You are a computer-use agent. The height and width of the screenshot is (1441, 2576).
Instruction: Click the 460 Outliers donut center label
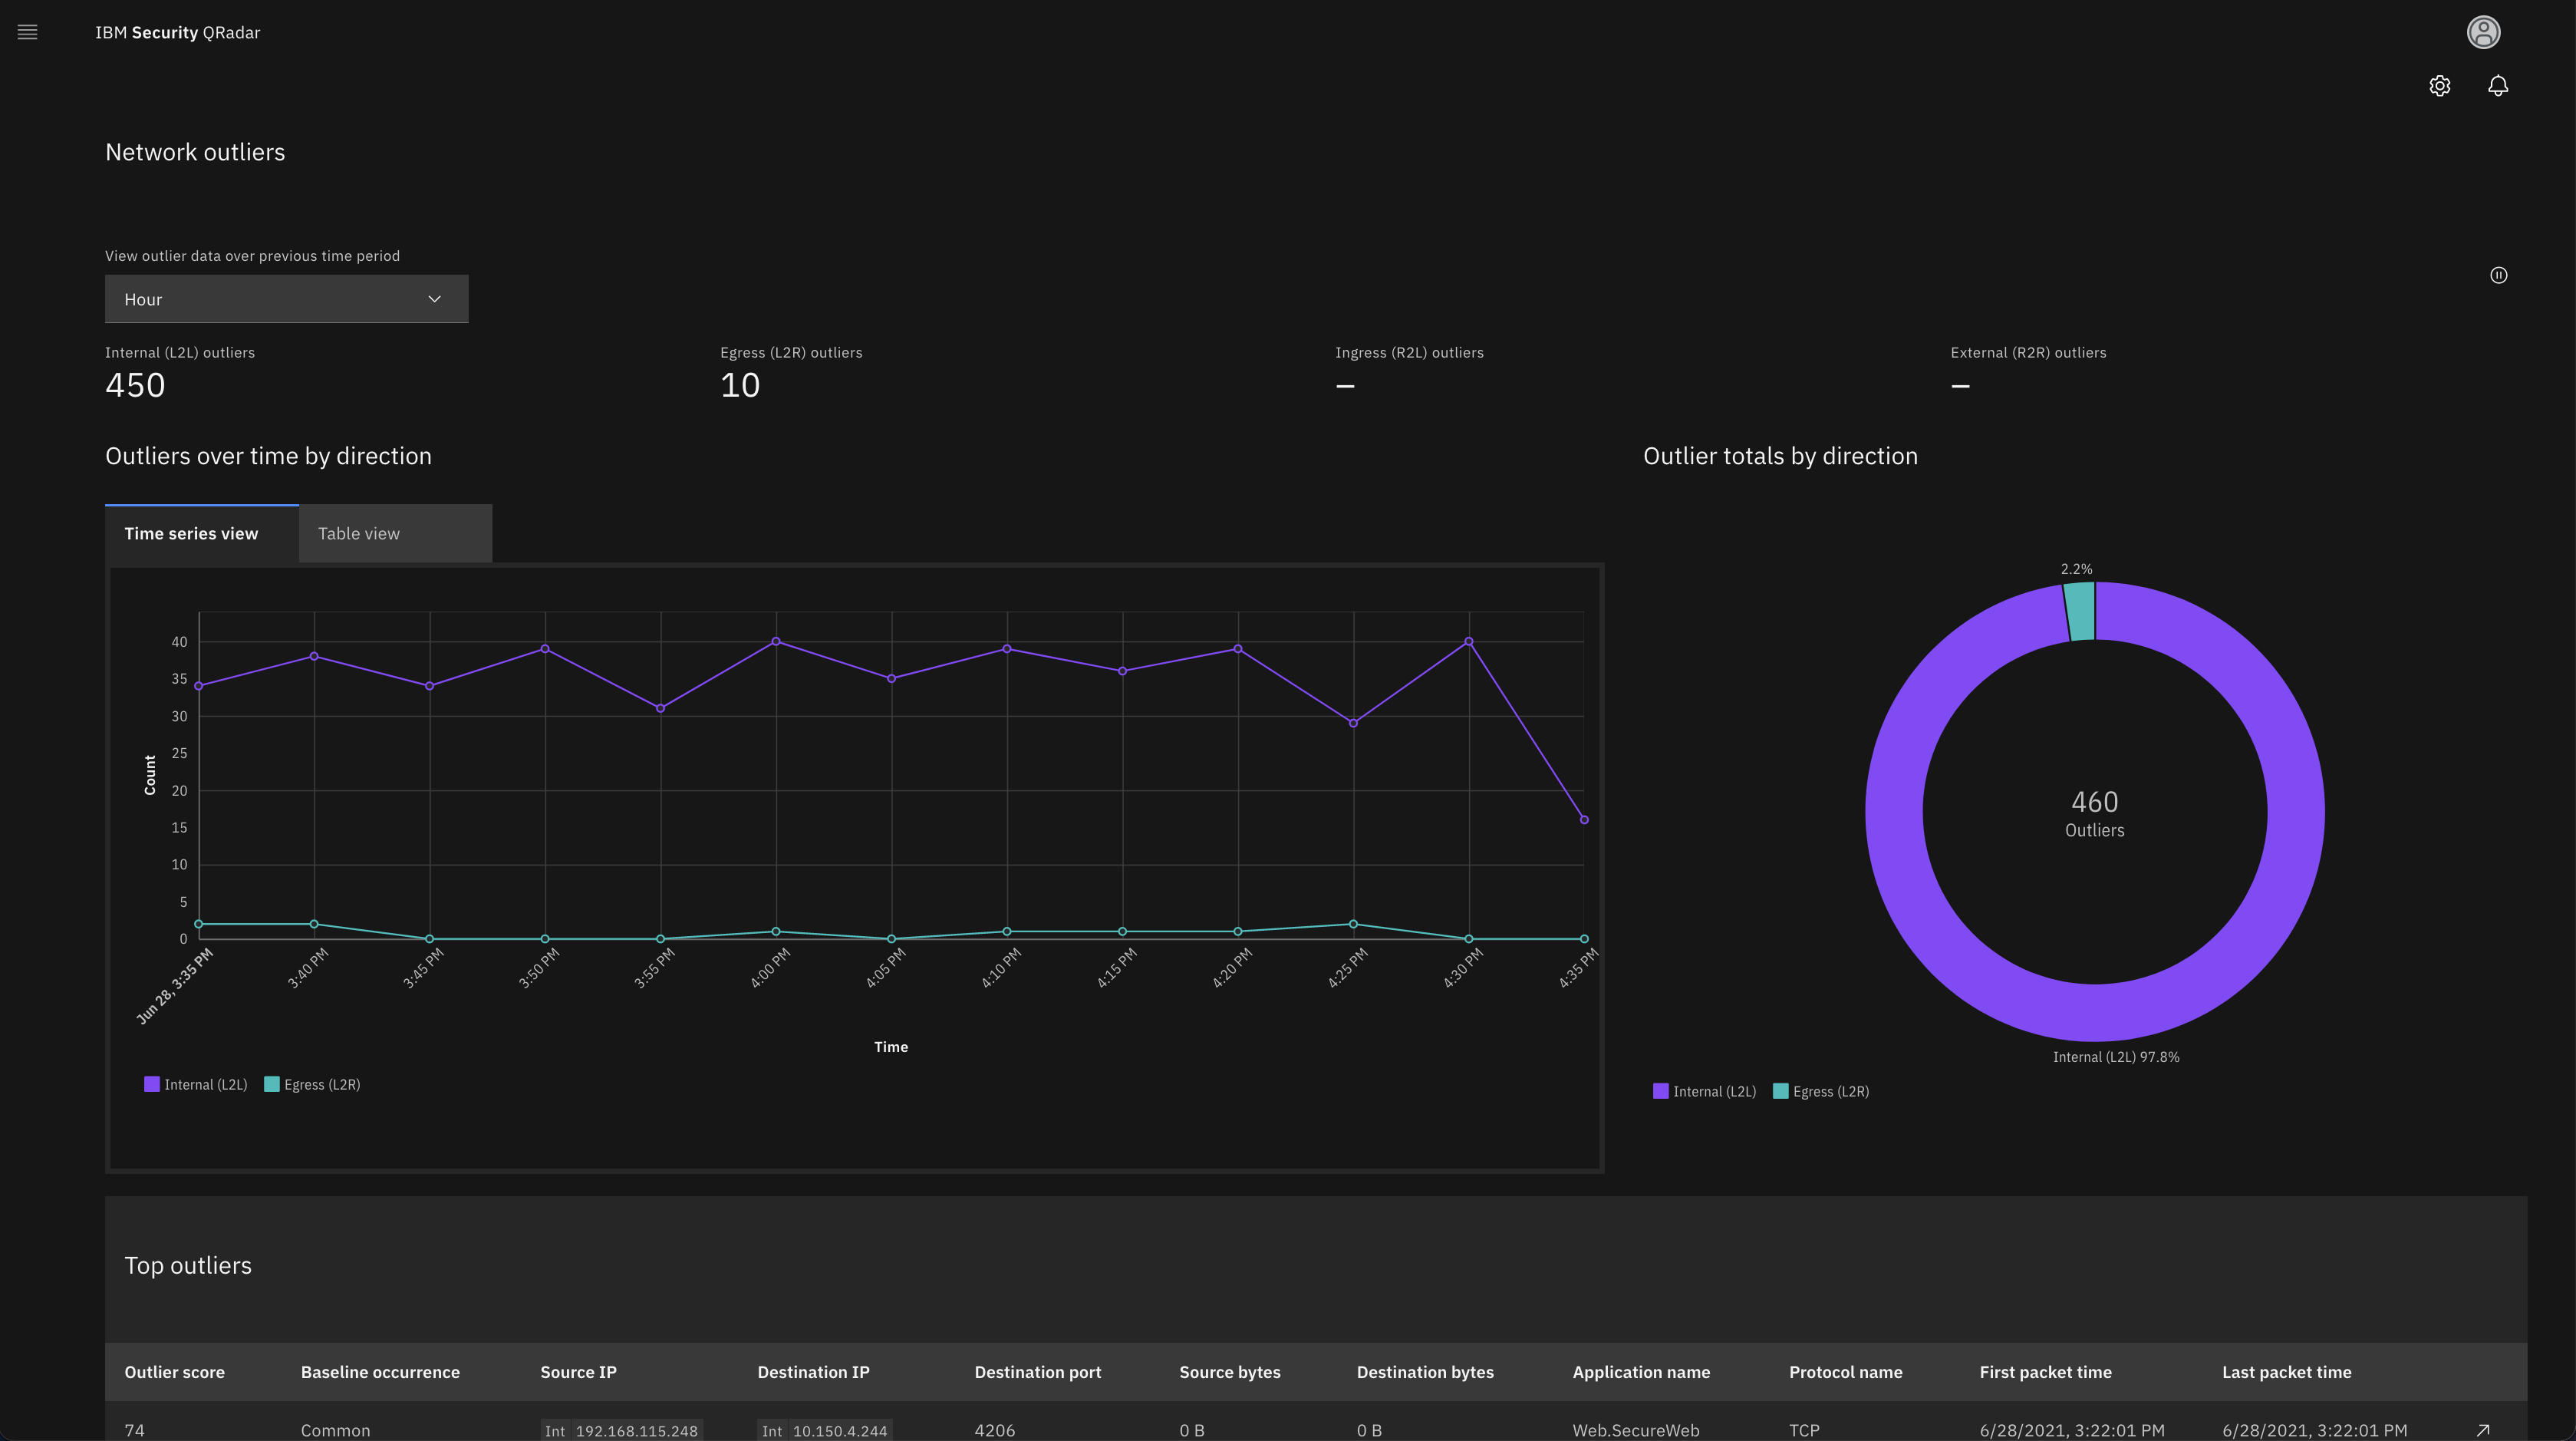pyautogui.click(x=2095, y=813)
